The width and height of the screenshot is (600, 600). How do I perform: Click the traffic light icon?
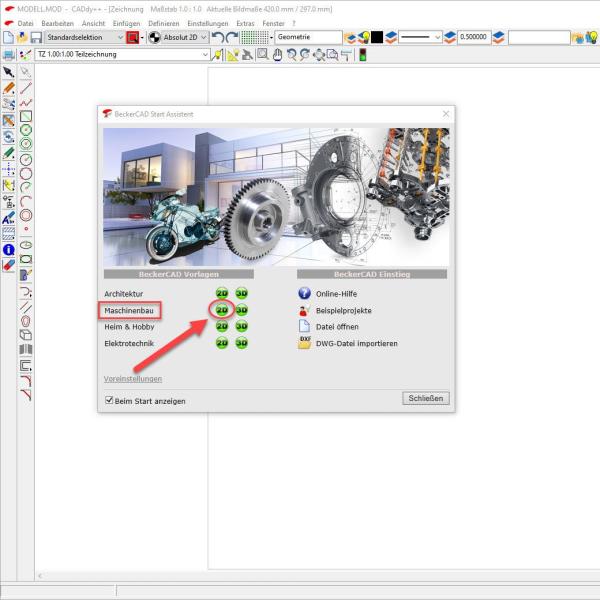(362, 55)
